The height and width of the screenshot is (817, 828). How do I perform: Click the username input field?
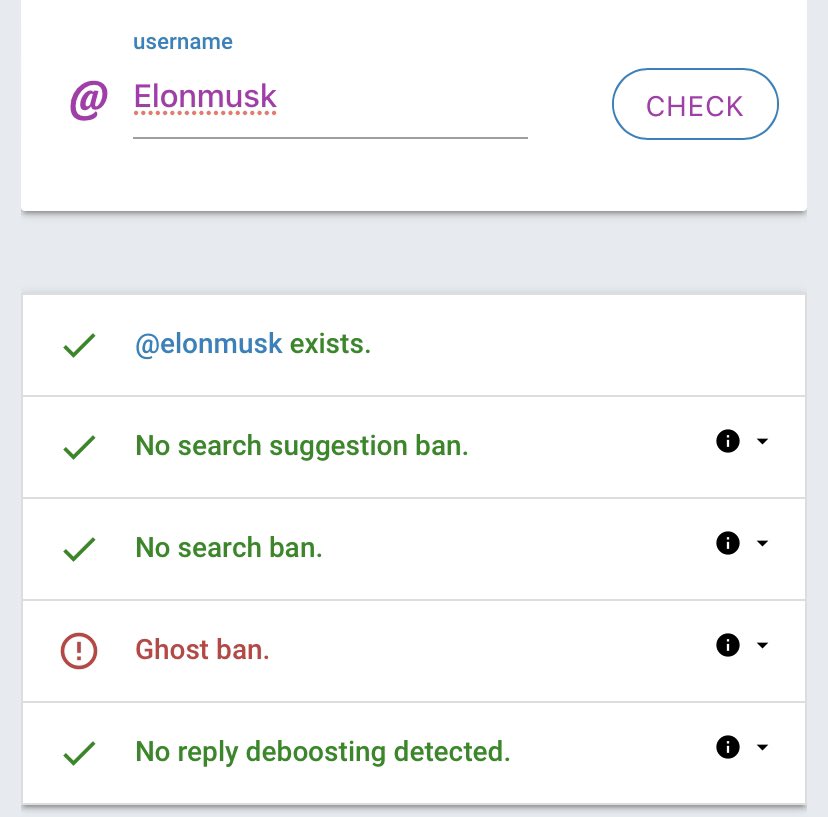point(330,100)
